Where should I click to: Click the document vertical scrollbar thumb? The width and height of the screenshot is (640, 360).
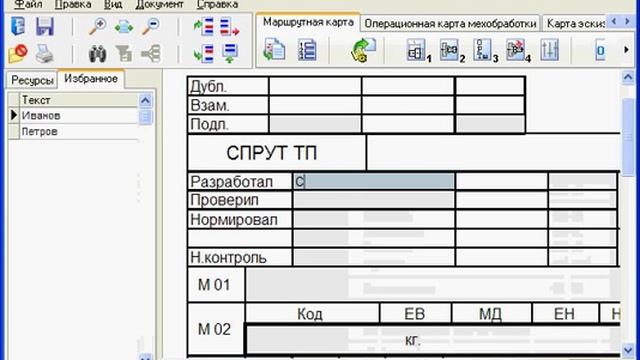pyautogui.click(x=628, y=138)
